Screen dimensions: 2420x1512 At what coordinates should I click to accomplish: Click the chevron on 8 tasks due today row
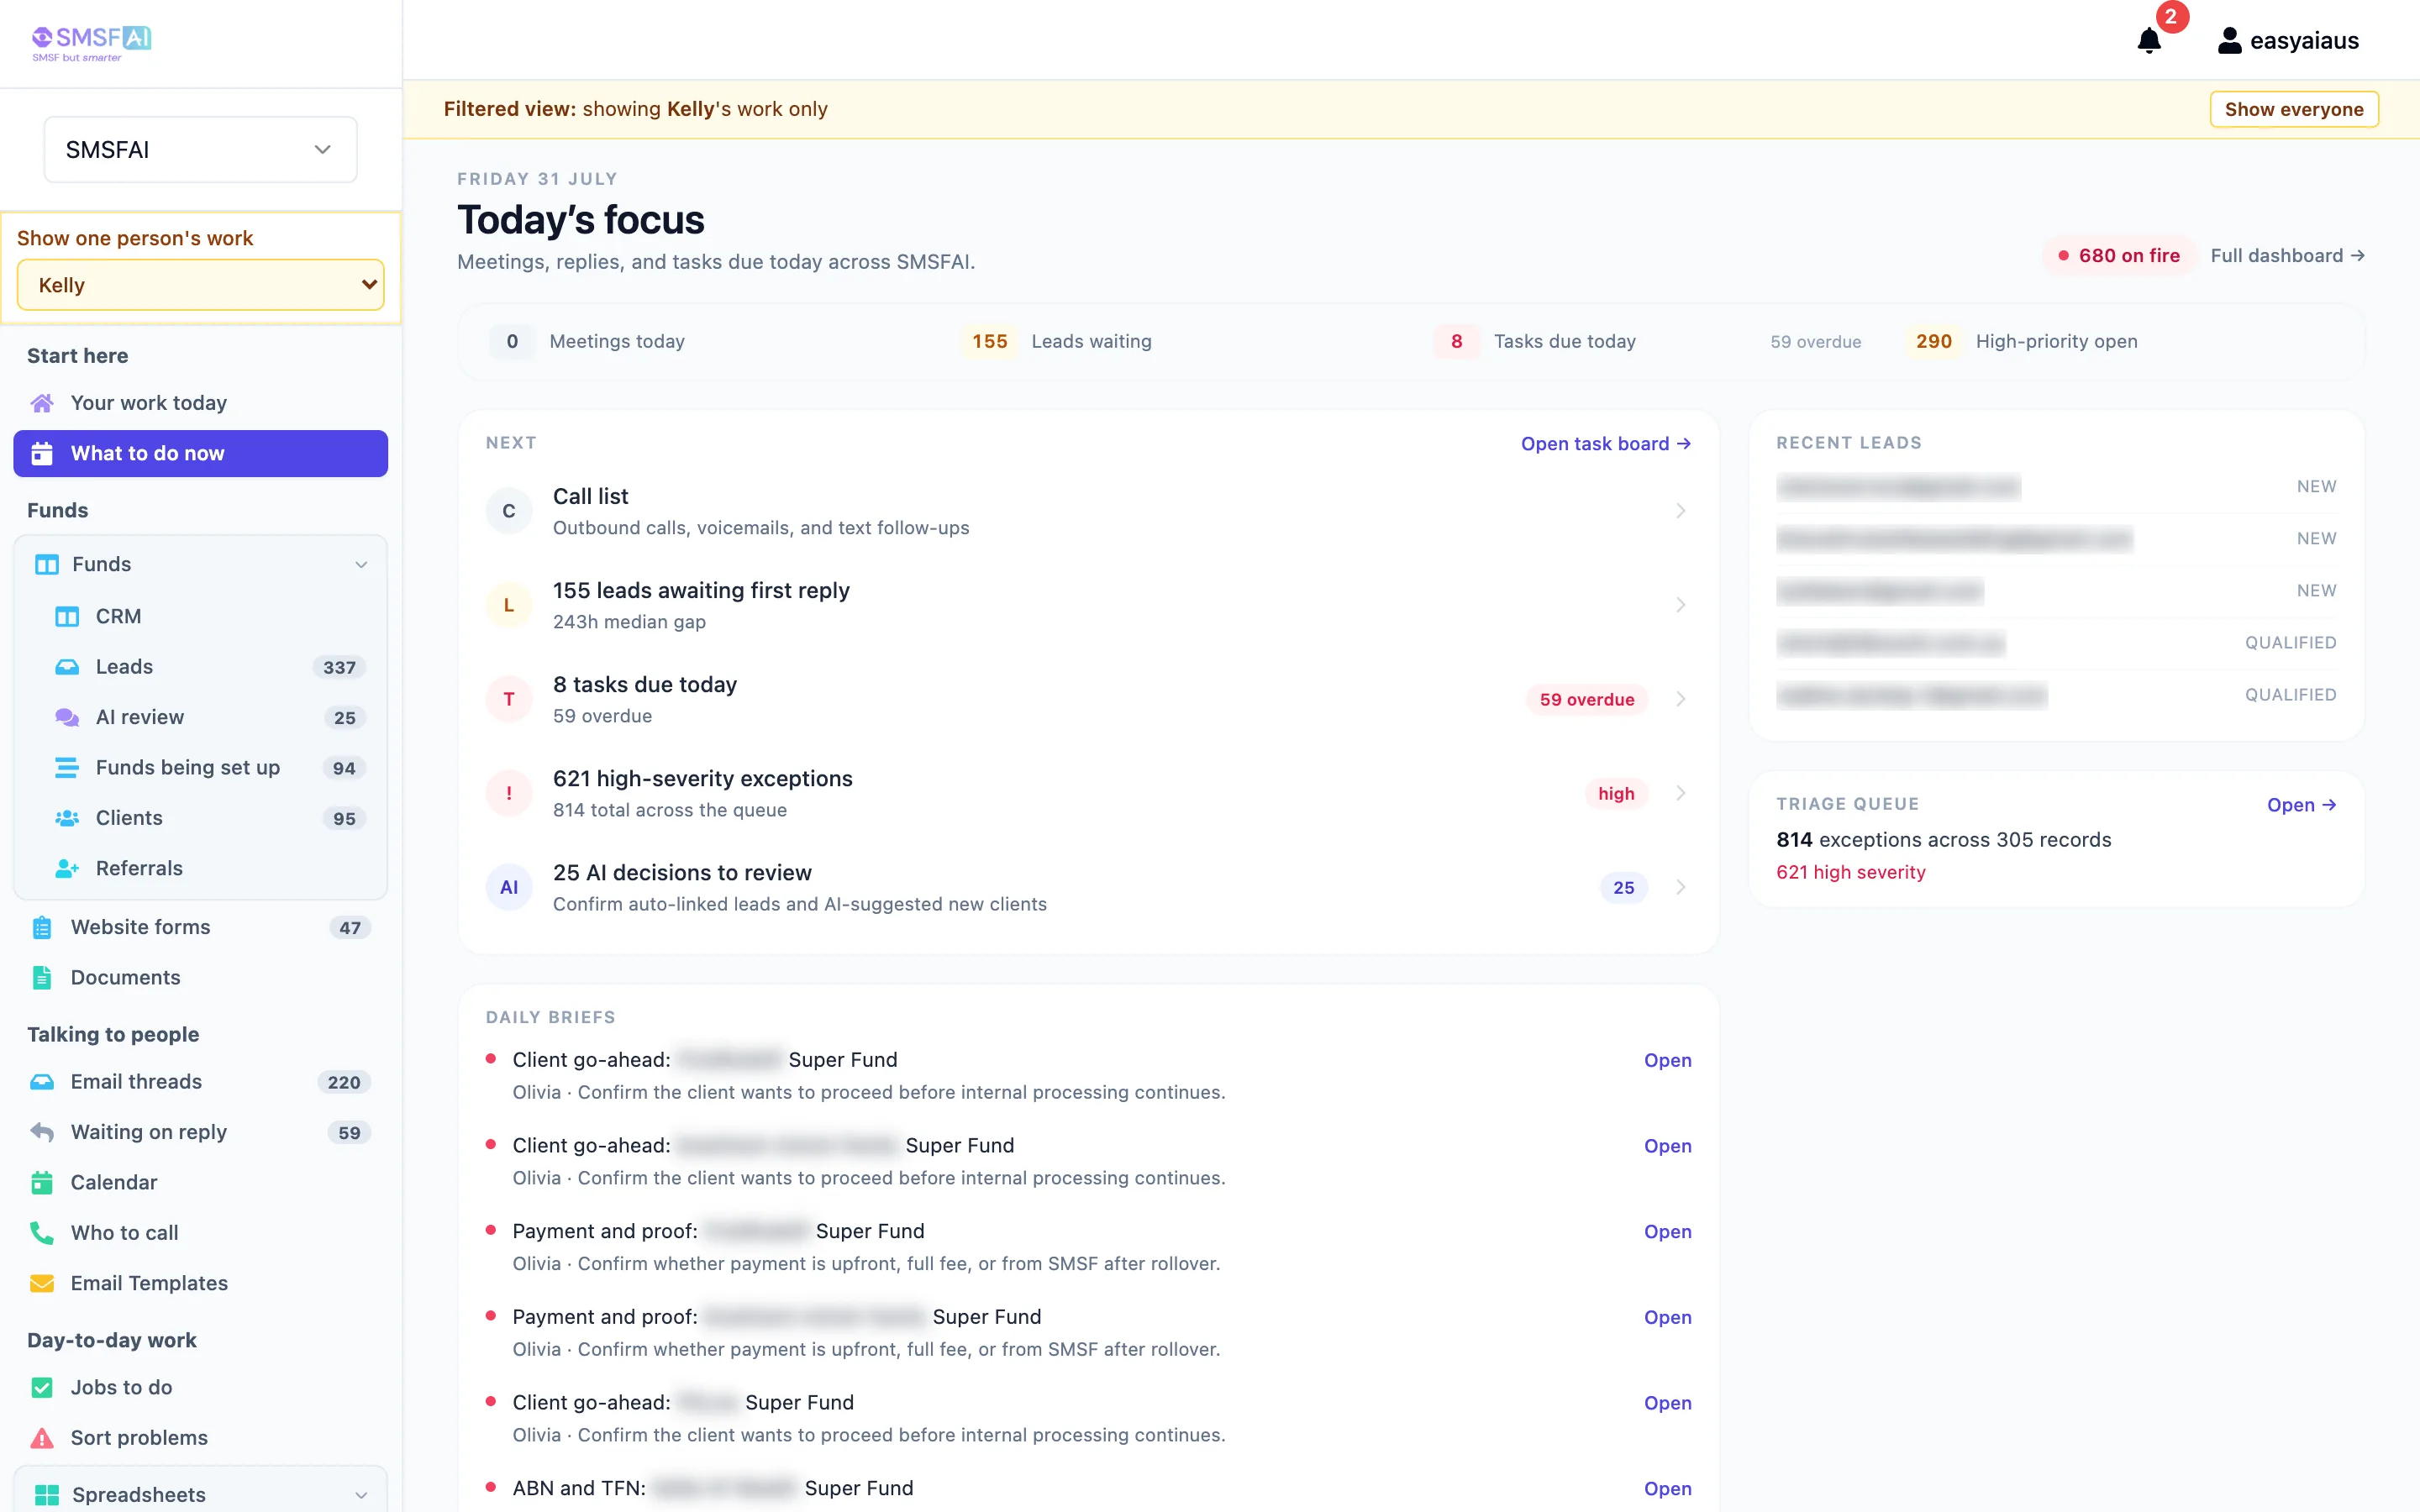pos(1681,699)
